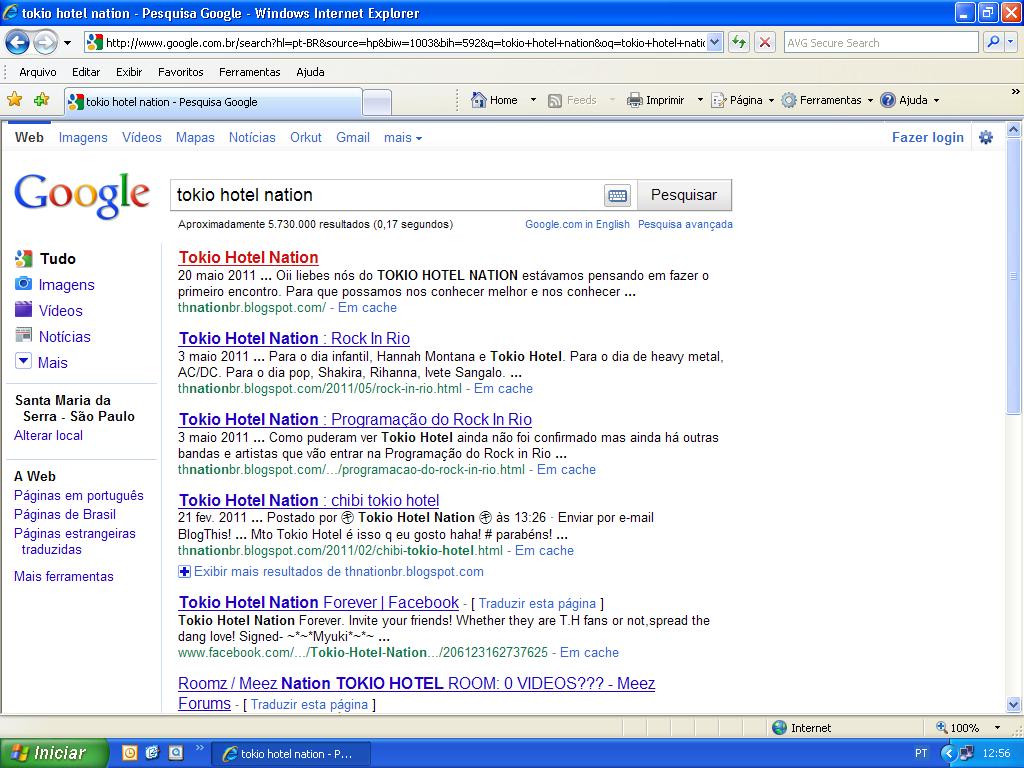Open Orkut from Google top bar

click(x=306, y=137)
